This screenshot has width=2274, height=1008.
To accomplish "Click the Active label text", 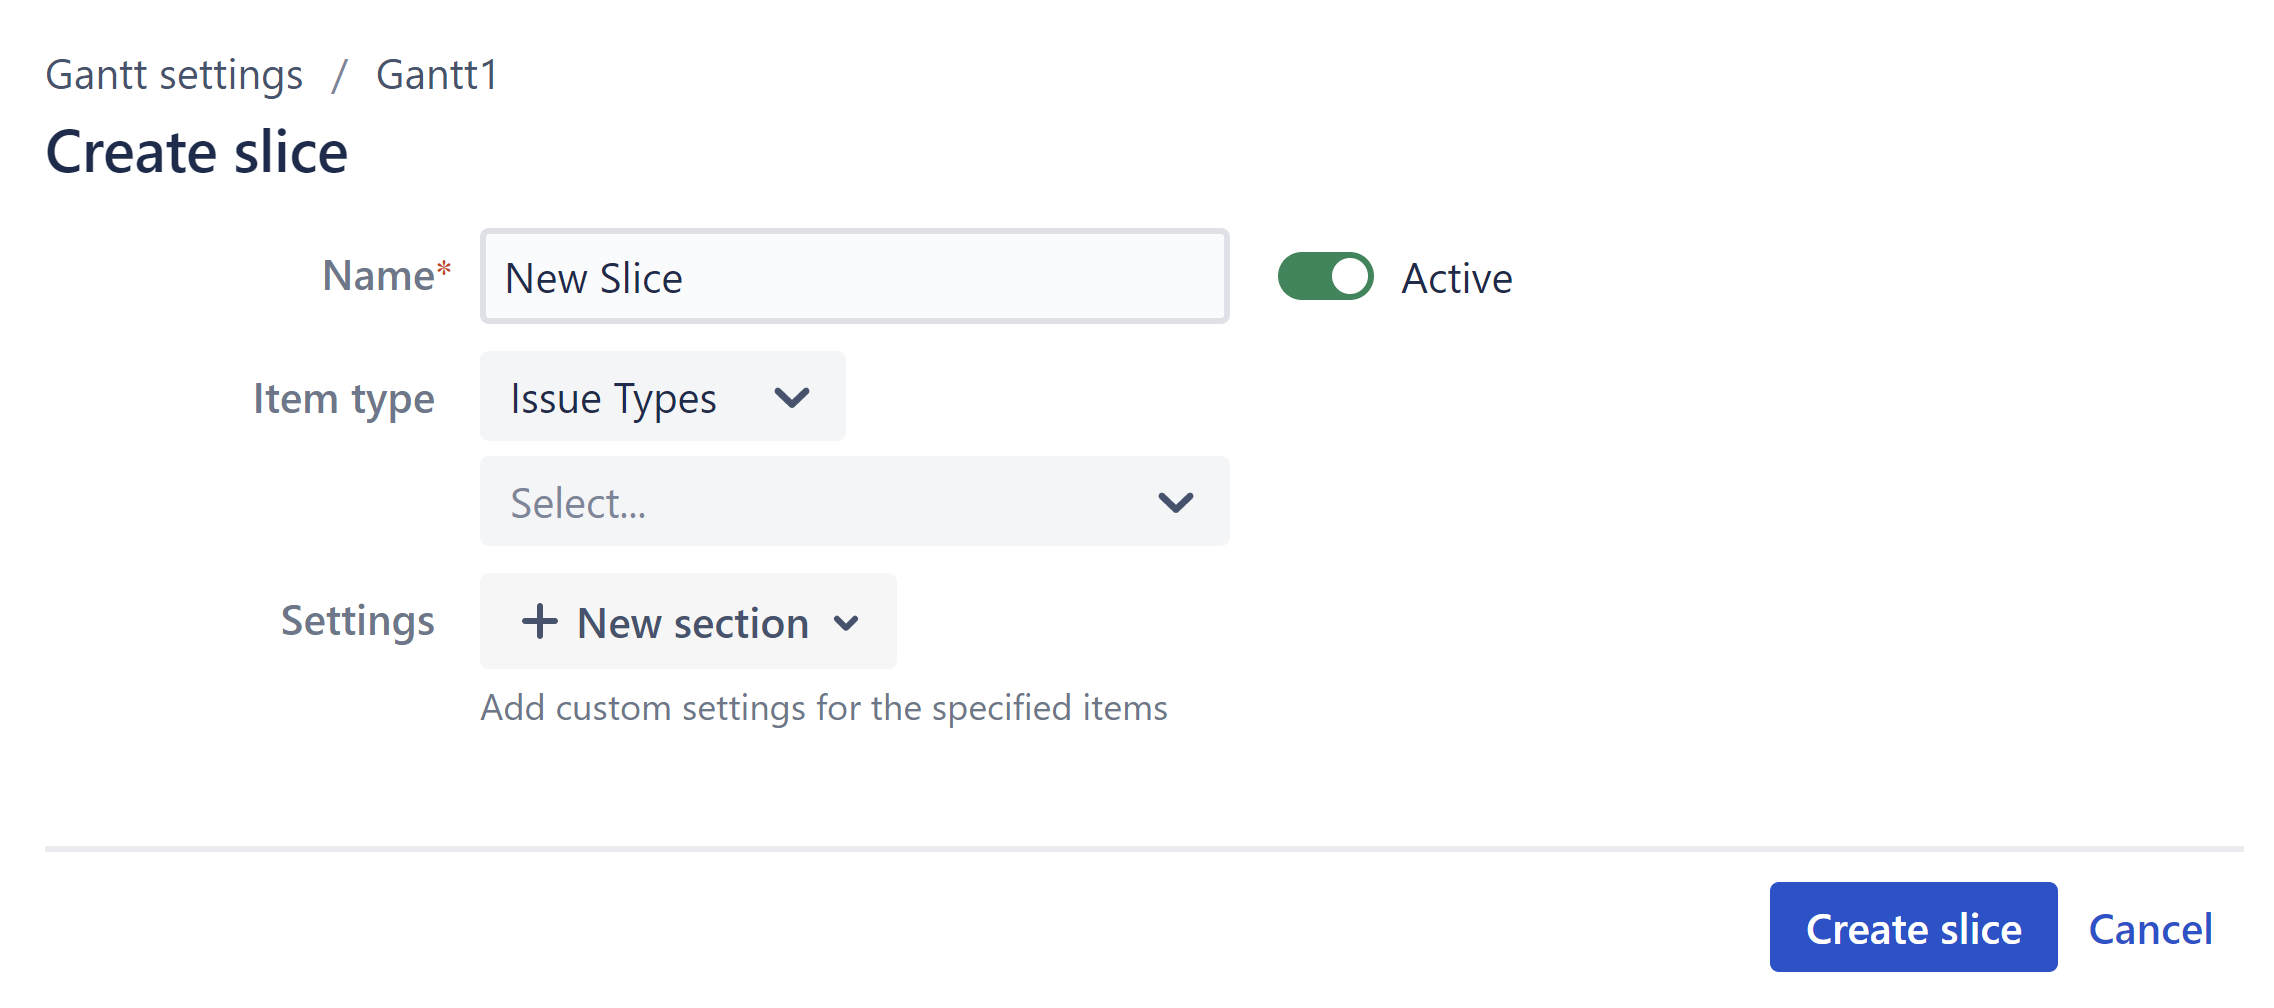I will tap(1456, 279).
